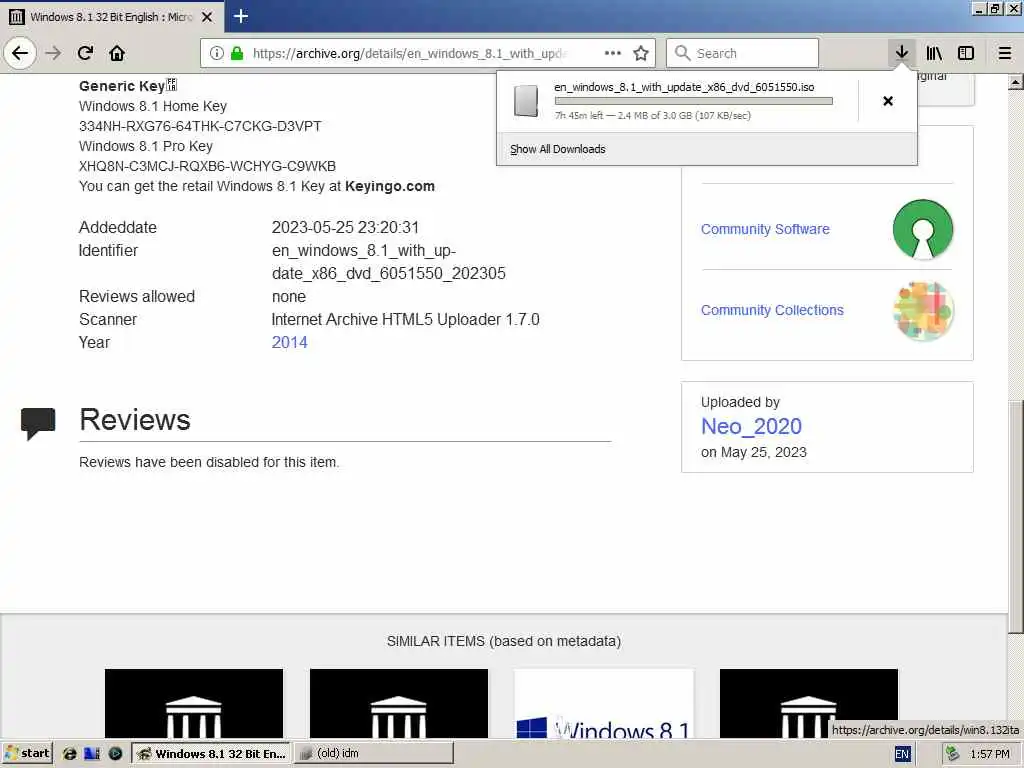Click the Reviews speech bubble icon
The image size is (1024, 768).
[x=38, y=423]
